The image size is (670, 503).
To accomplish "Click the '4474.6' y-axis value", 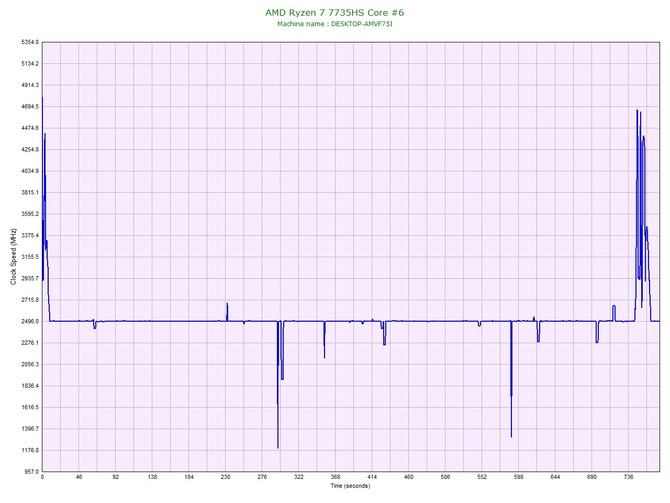I will 30,128.
